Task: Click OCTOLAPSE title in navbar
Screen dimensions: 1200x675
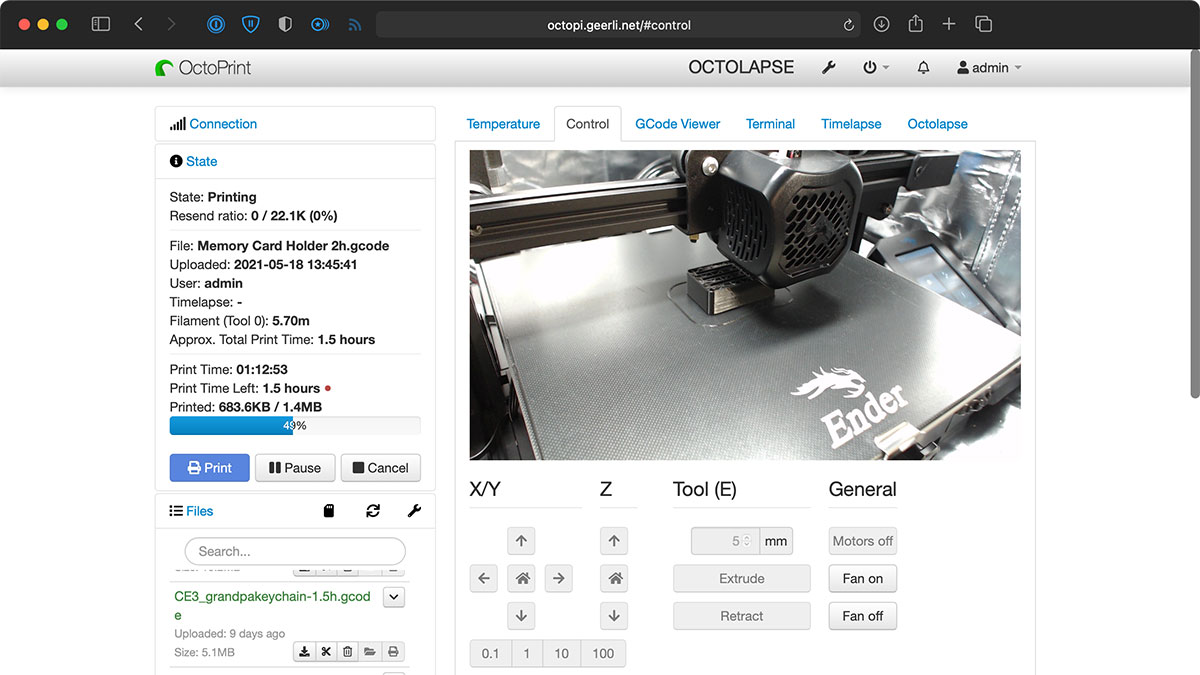Action: click(x=741, y=68)
